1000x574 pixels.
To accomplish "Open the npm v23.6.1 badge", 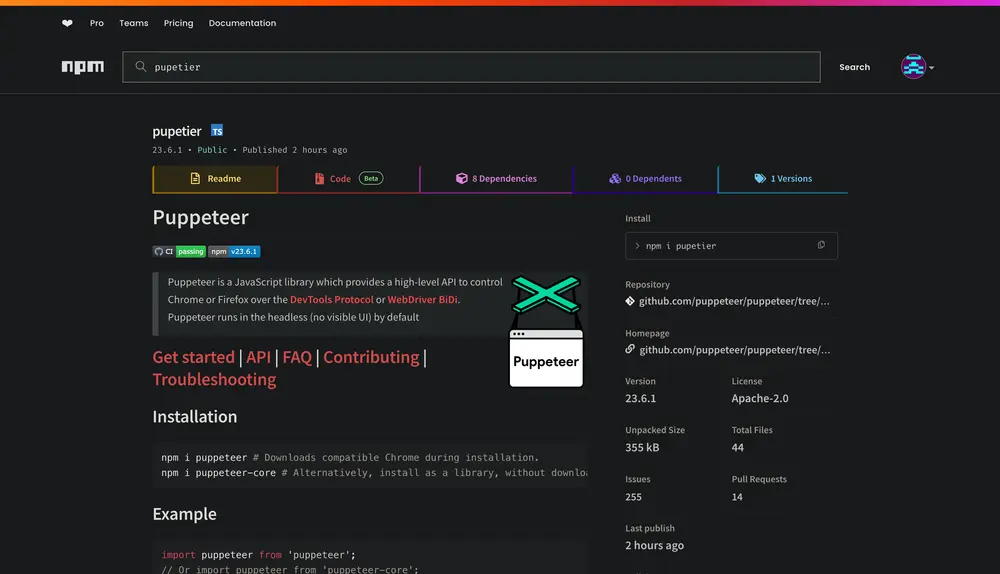I will point(234,251).
